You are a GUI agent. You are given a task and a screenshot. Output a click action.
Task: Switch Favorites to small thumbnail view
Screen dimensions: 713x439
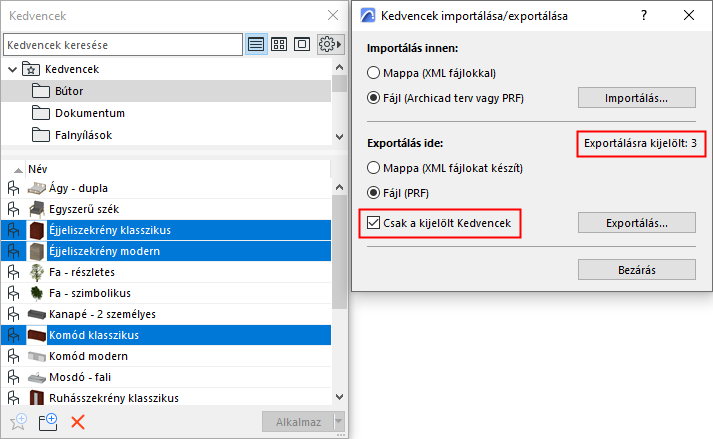[x=279, y=45]
